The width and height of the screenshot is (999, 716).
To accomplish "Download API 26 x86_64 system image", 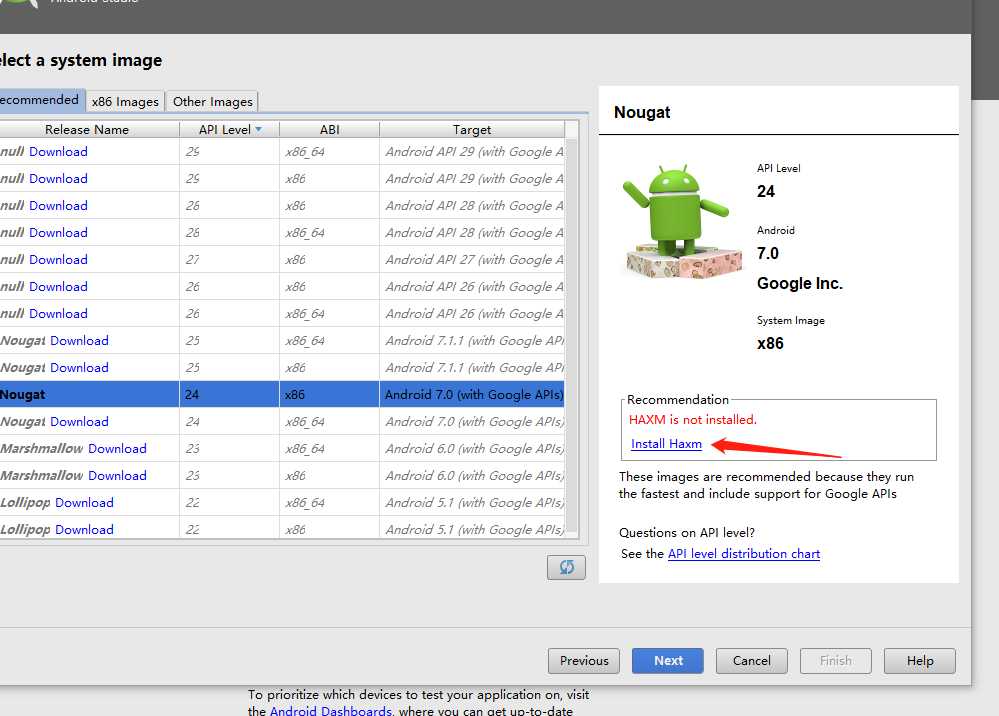I will point(58,313).
